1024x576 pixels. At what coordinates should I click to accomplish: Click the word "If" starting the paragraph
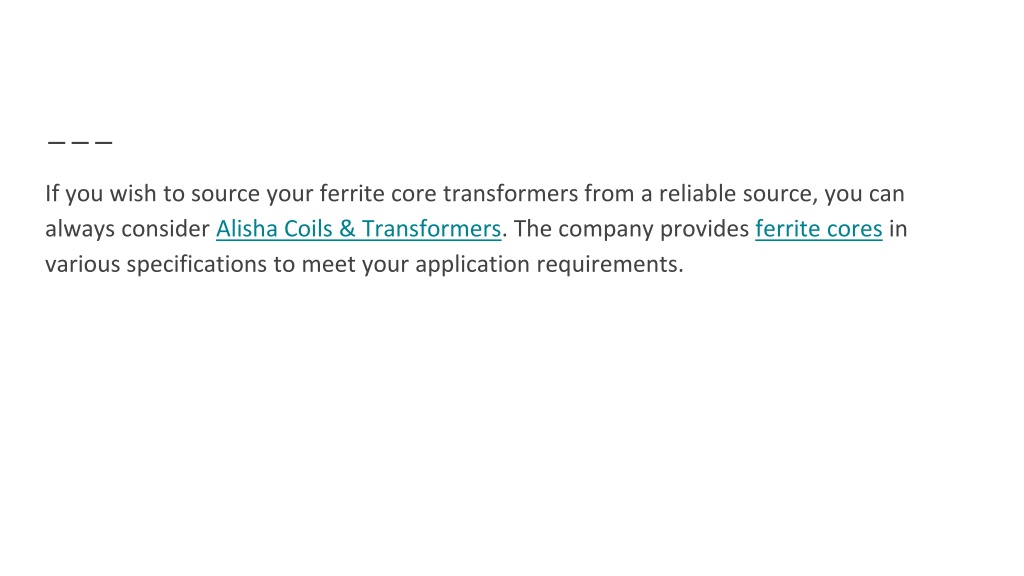(x=52, y=193)
